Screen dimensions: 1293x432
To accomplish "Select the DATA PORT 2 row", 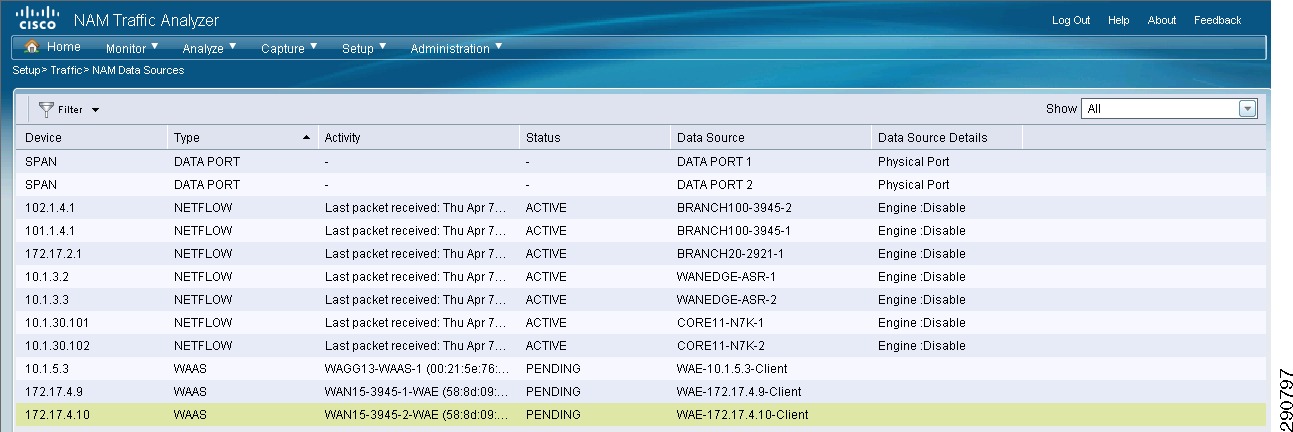I will click(x=641, y=184).
